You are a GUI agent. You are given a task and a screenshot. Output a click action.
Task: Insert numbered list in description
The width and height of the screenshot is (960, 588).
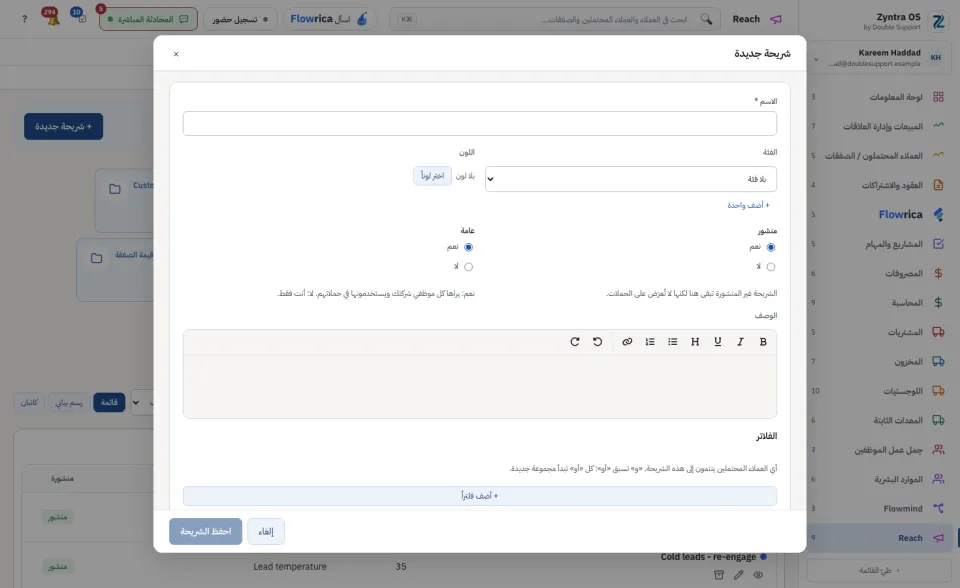tap(650, 342)
